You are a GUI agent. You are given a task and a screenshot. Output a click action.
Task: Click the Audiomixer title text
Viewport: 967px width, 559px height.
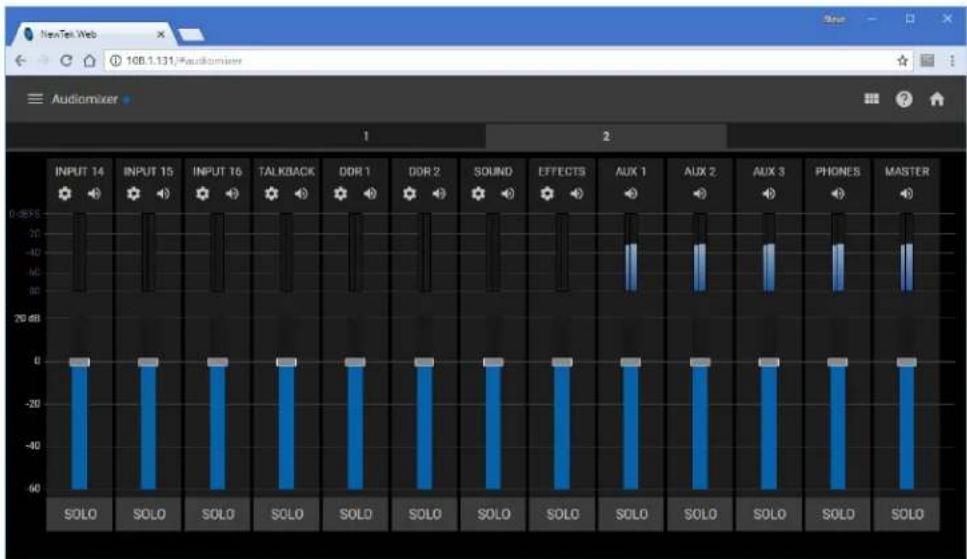(84, 99)
